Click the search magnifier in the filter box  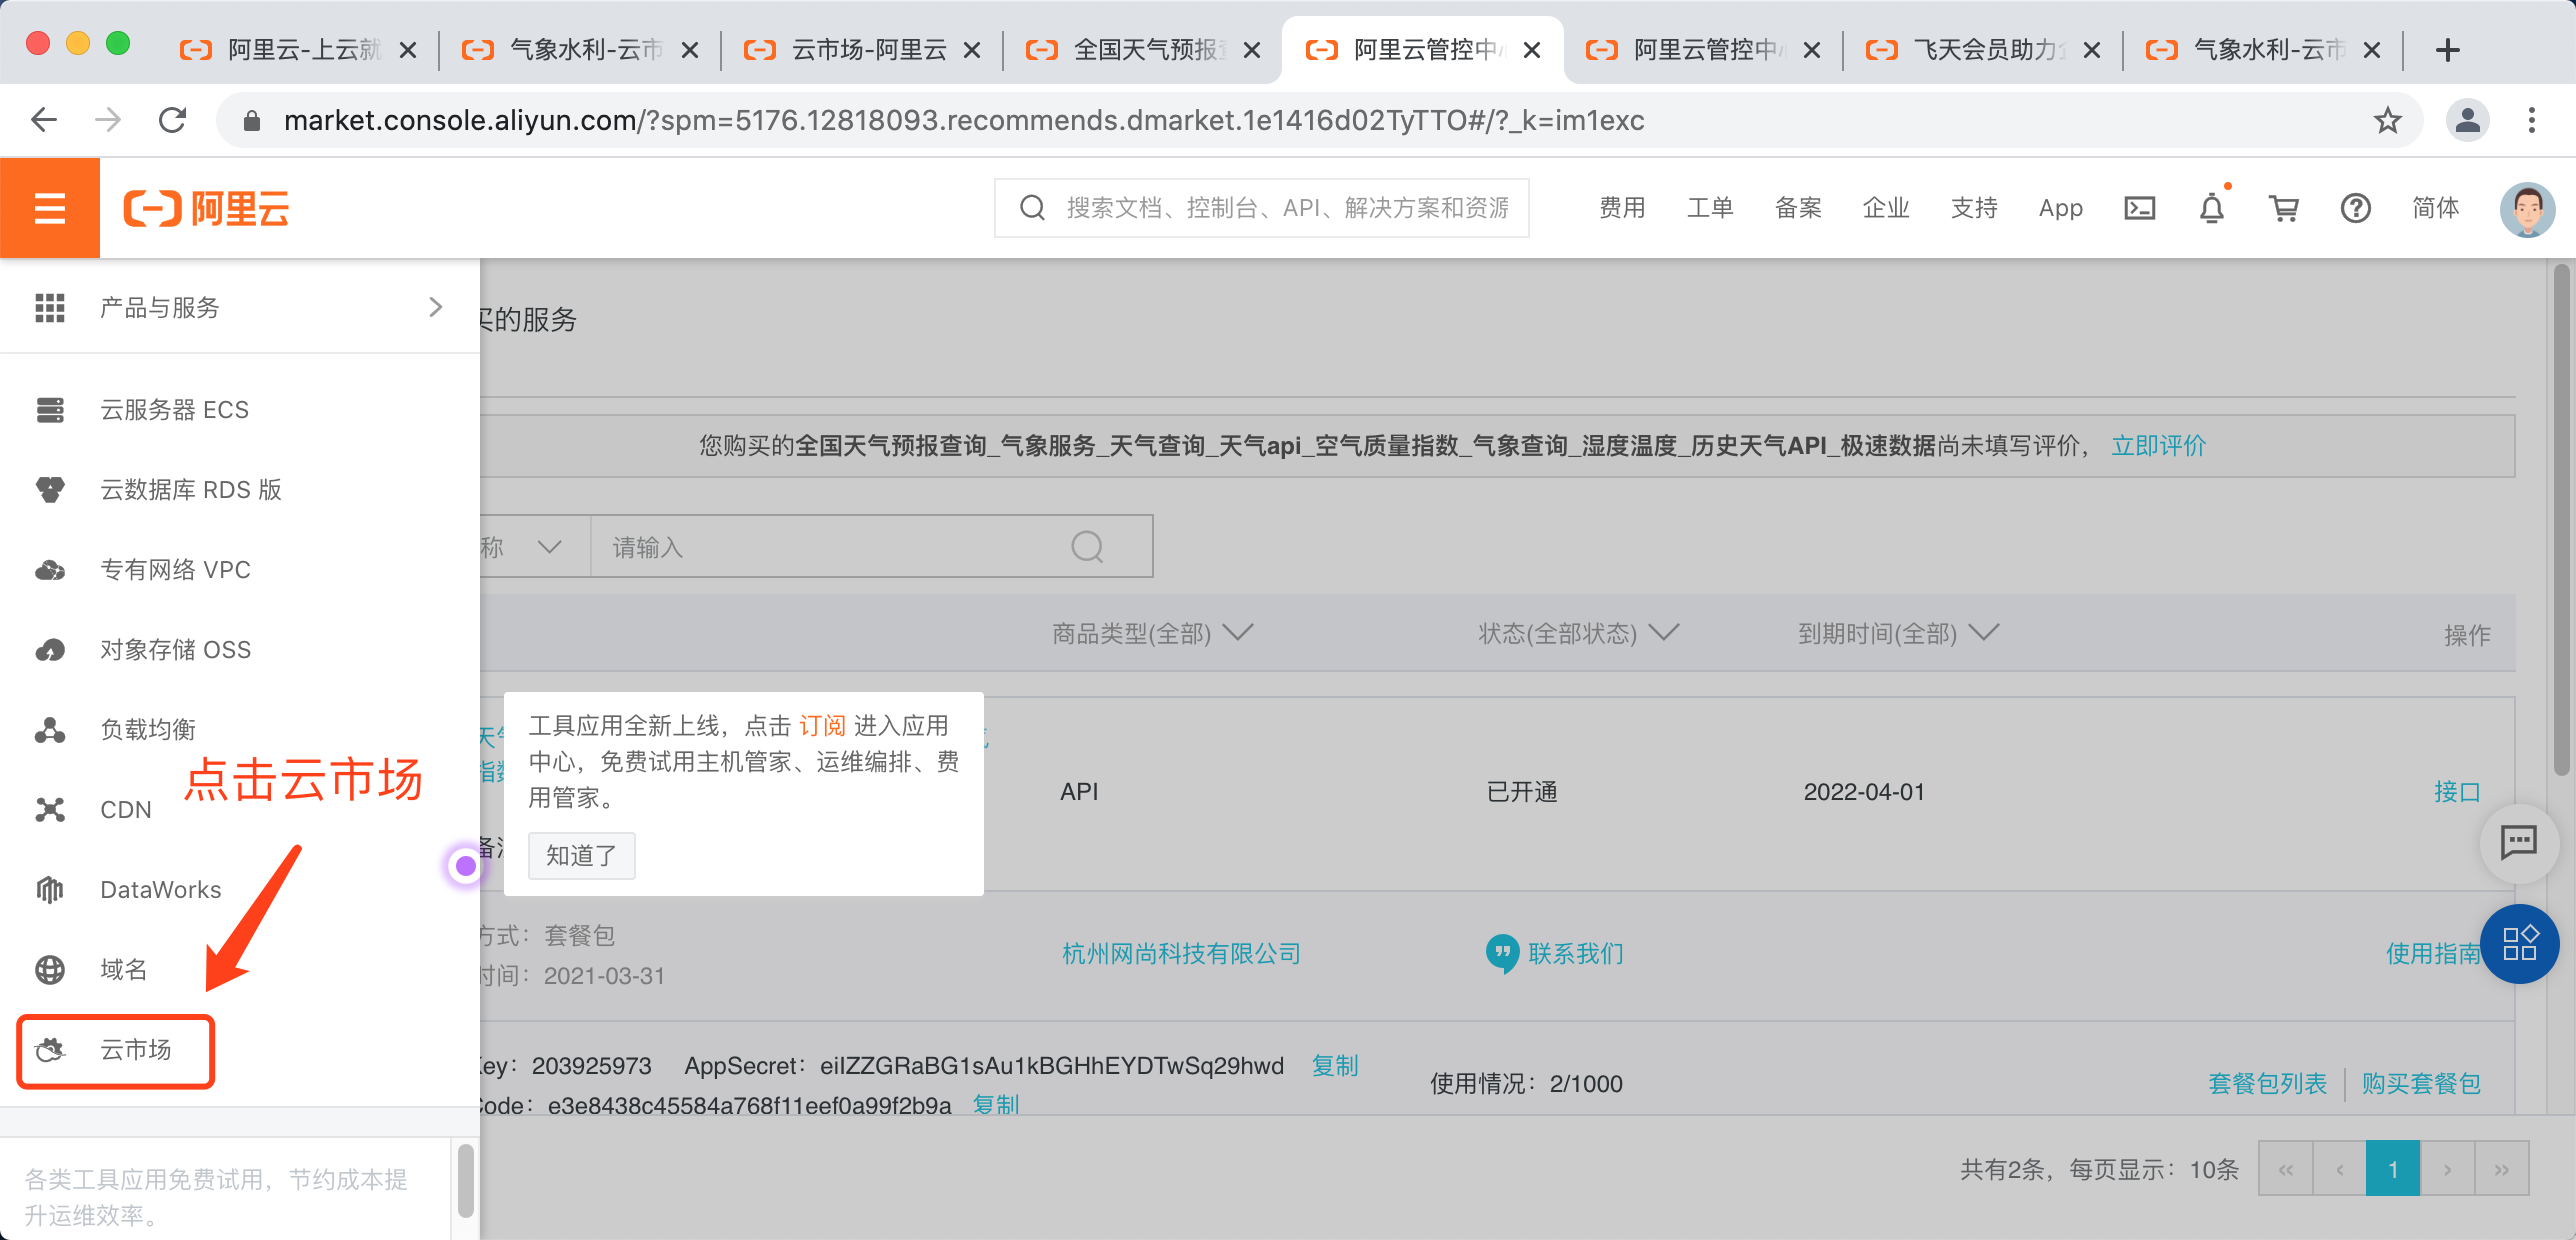click(1087, 547)
